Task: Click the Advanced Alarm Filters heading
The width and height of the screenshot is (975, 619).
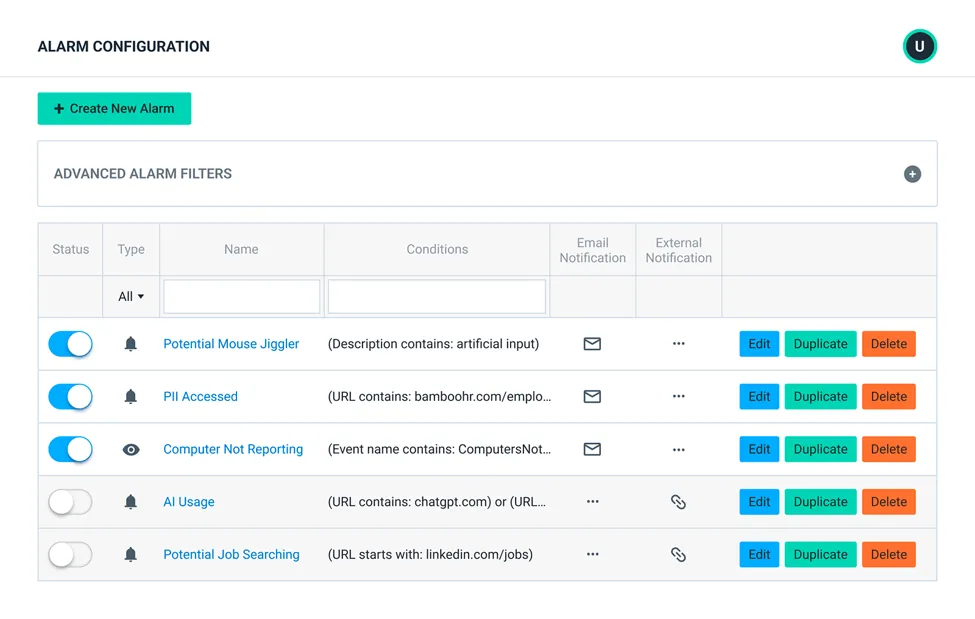Action: [x=142, y=174]
